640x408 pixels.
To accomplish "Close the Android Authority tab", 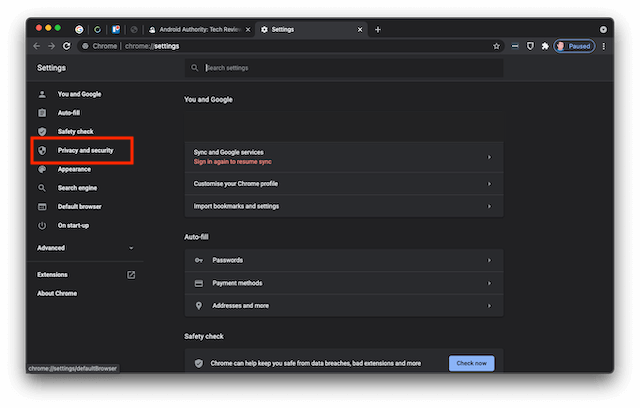I will pos(248,29).
